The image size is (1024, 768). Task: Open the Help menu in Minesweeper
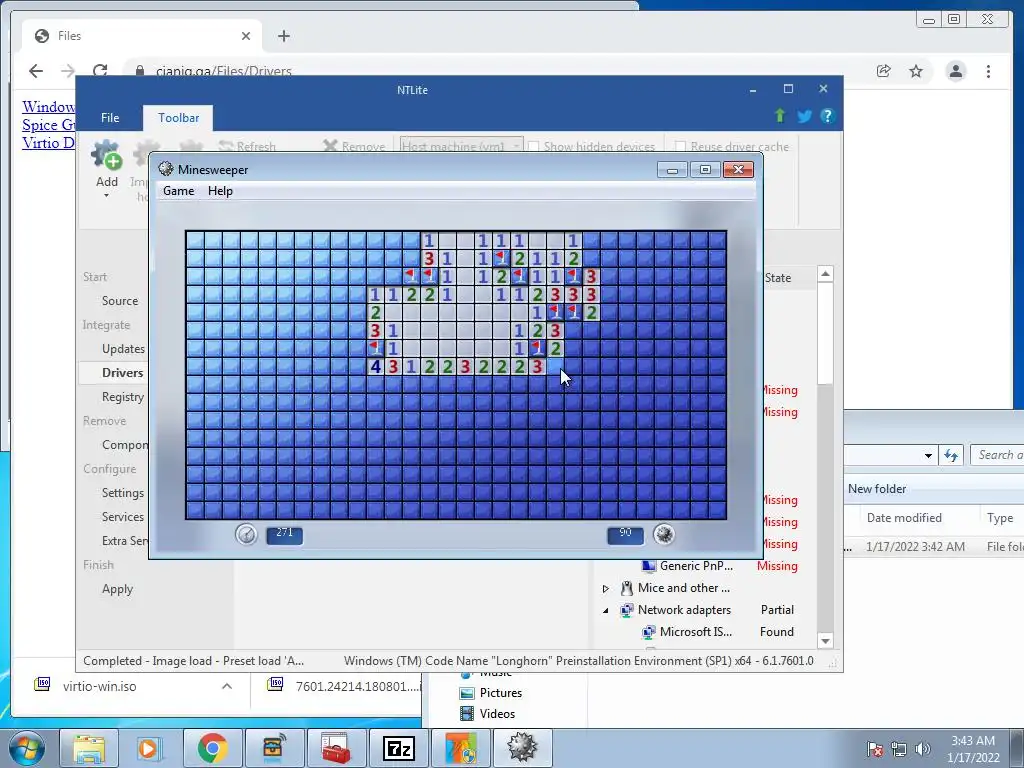220,191
